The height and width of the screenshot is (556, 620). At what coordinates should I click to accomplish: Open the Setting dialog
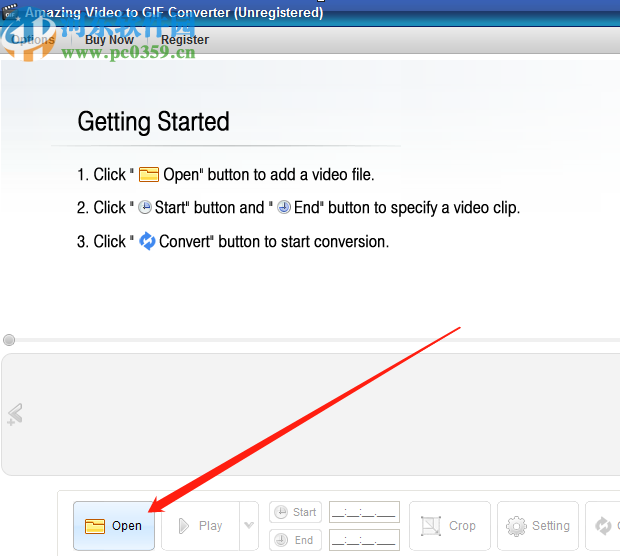pyautogui.click(x=538, y=526)
